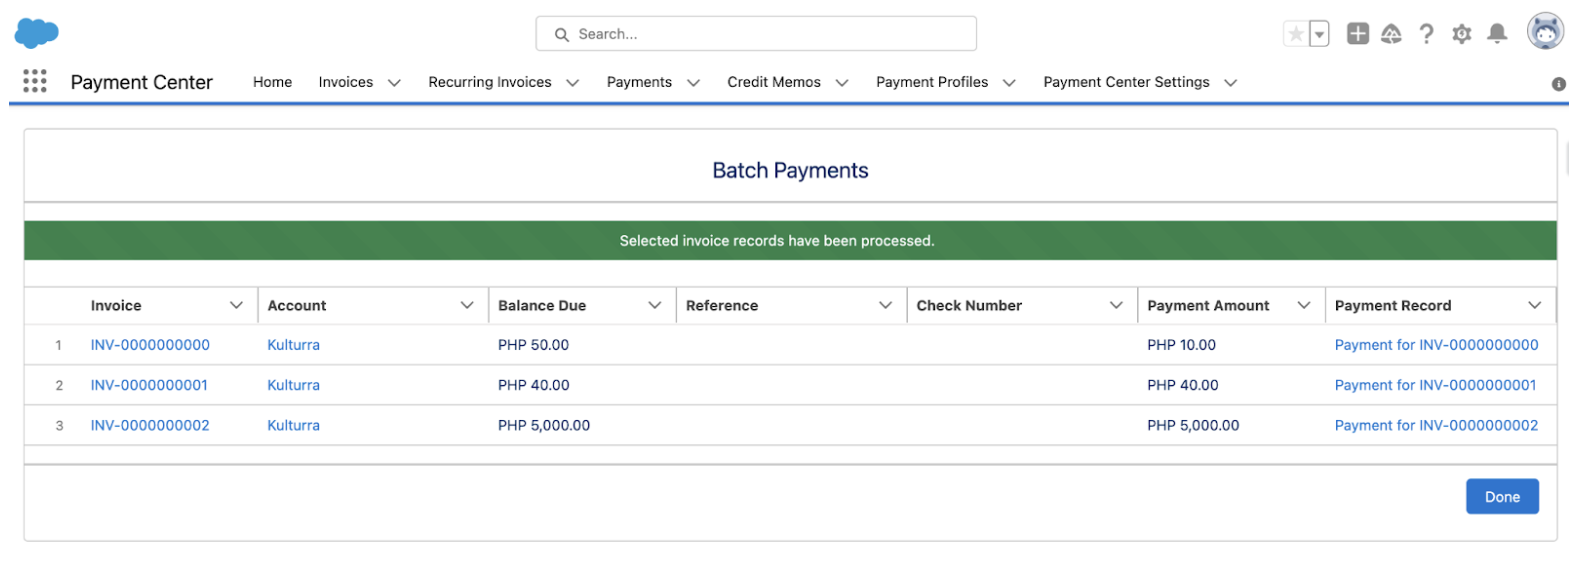Image resolution: width=1575 pixels, height=563 pixels.
Task: Open the user profile avatar
Action: tap(1544, 32)
